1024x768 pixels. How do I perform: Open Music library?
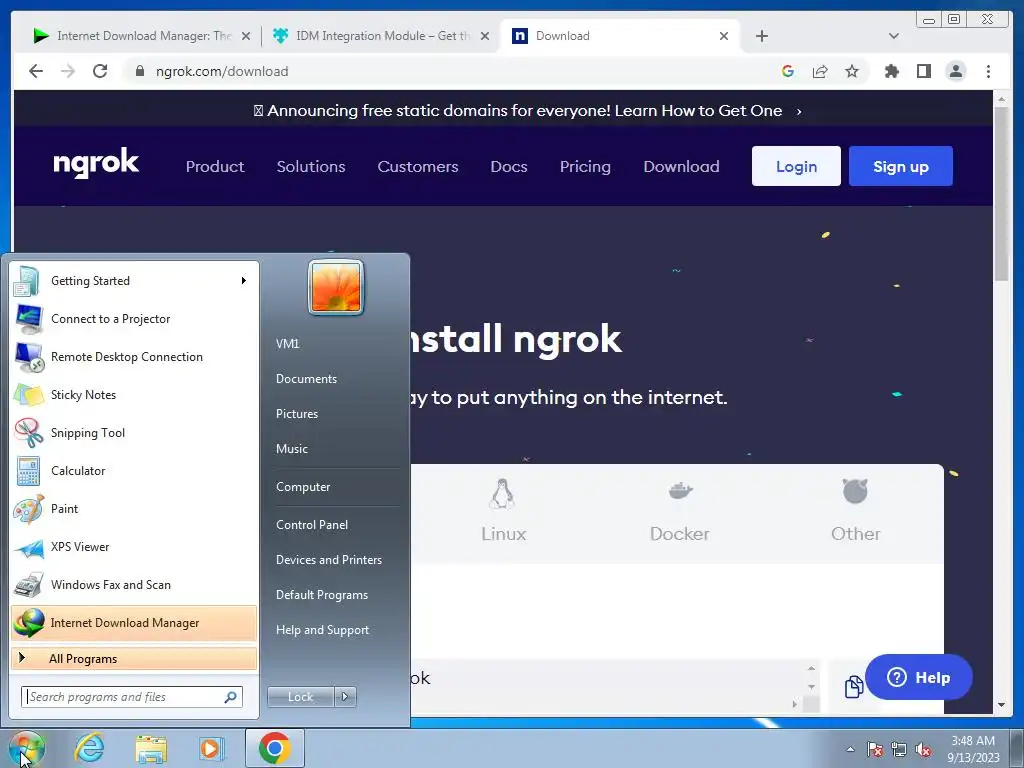291,449
